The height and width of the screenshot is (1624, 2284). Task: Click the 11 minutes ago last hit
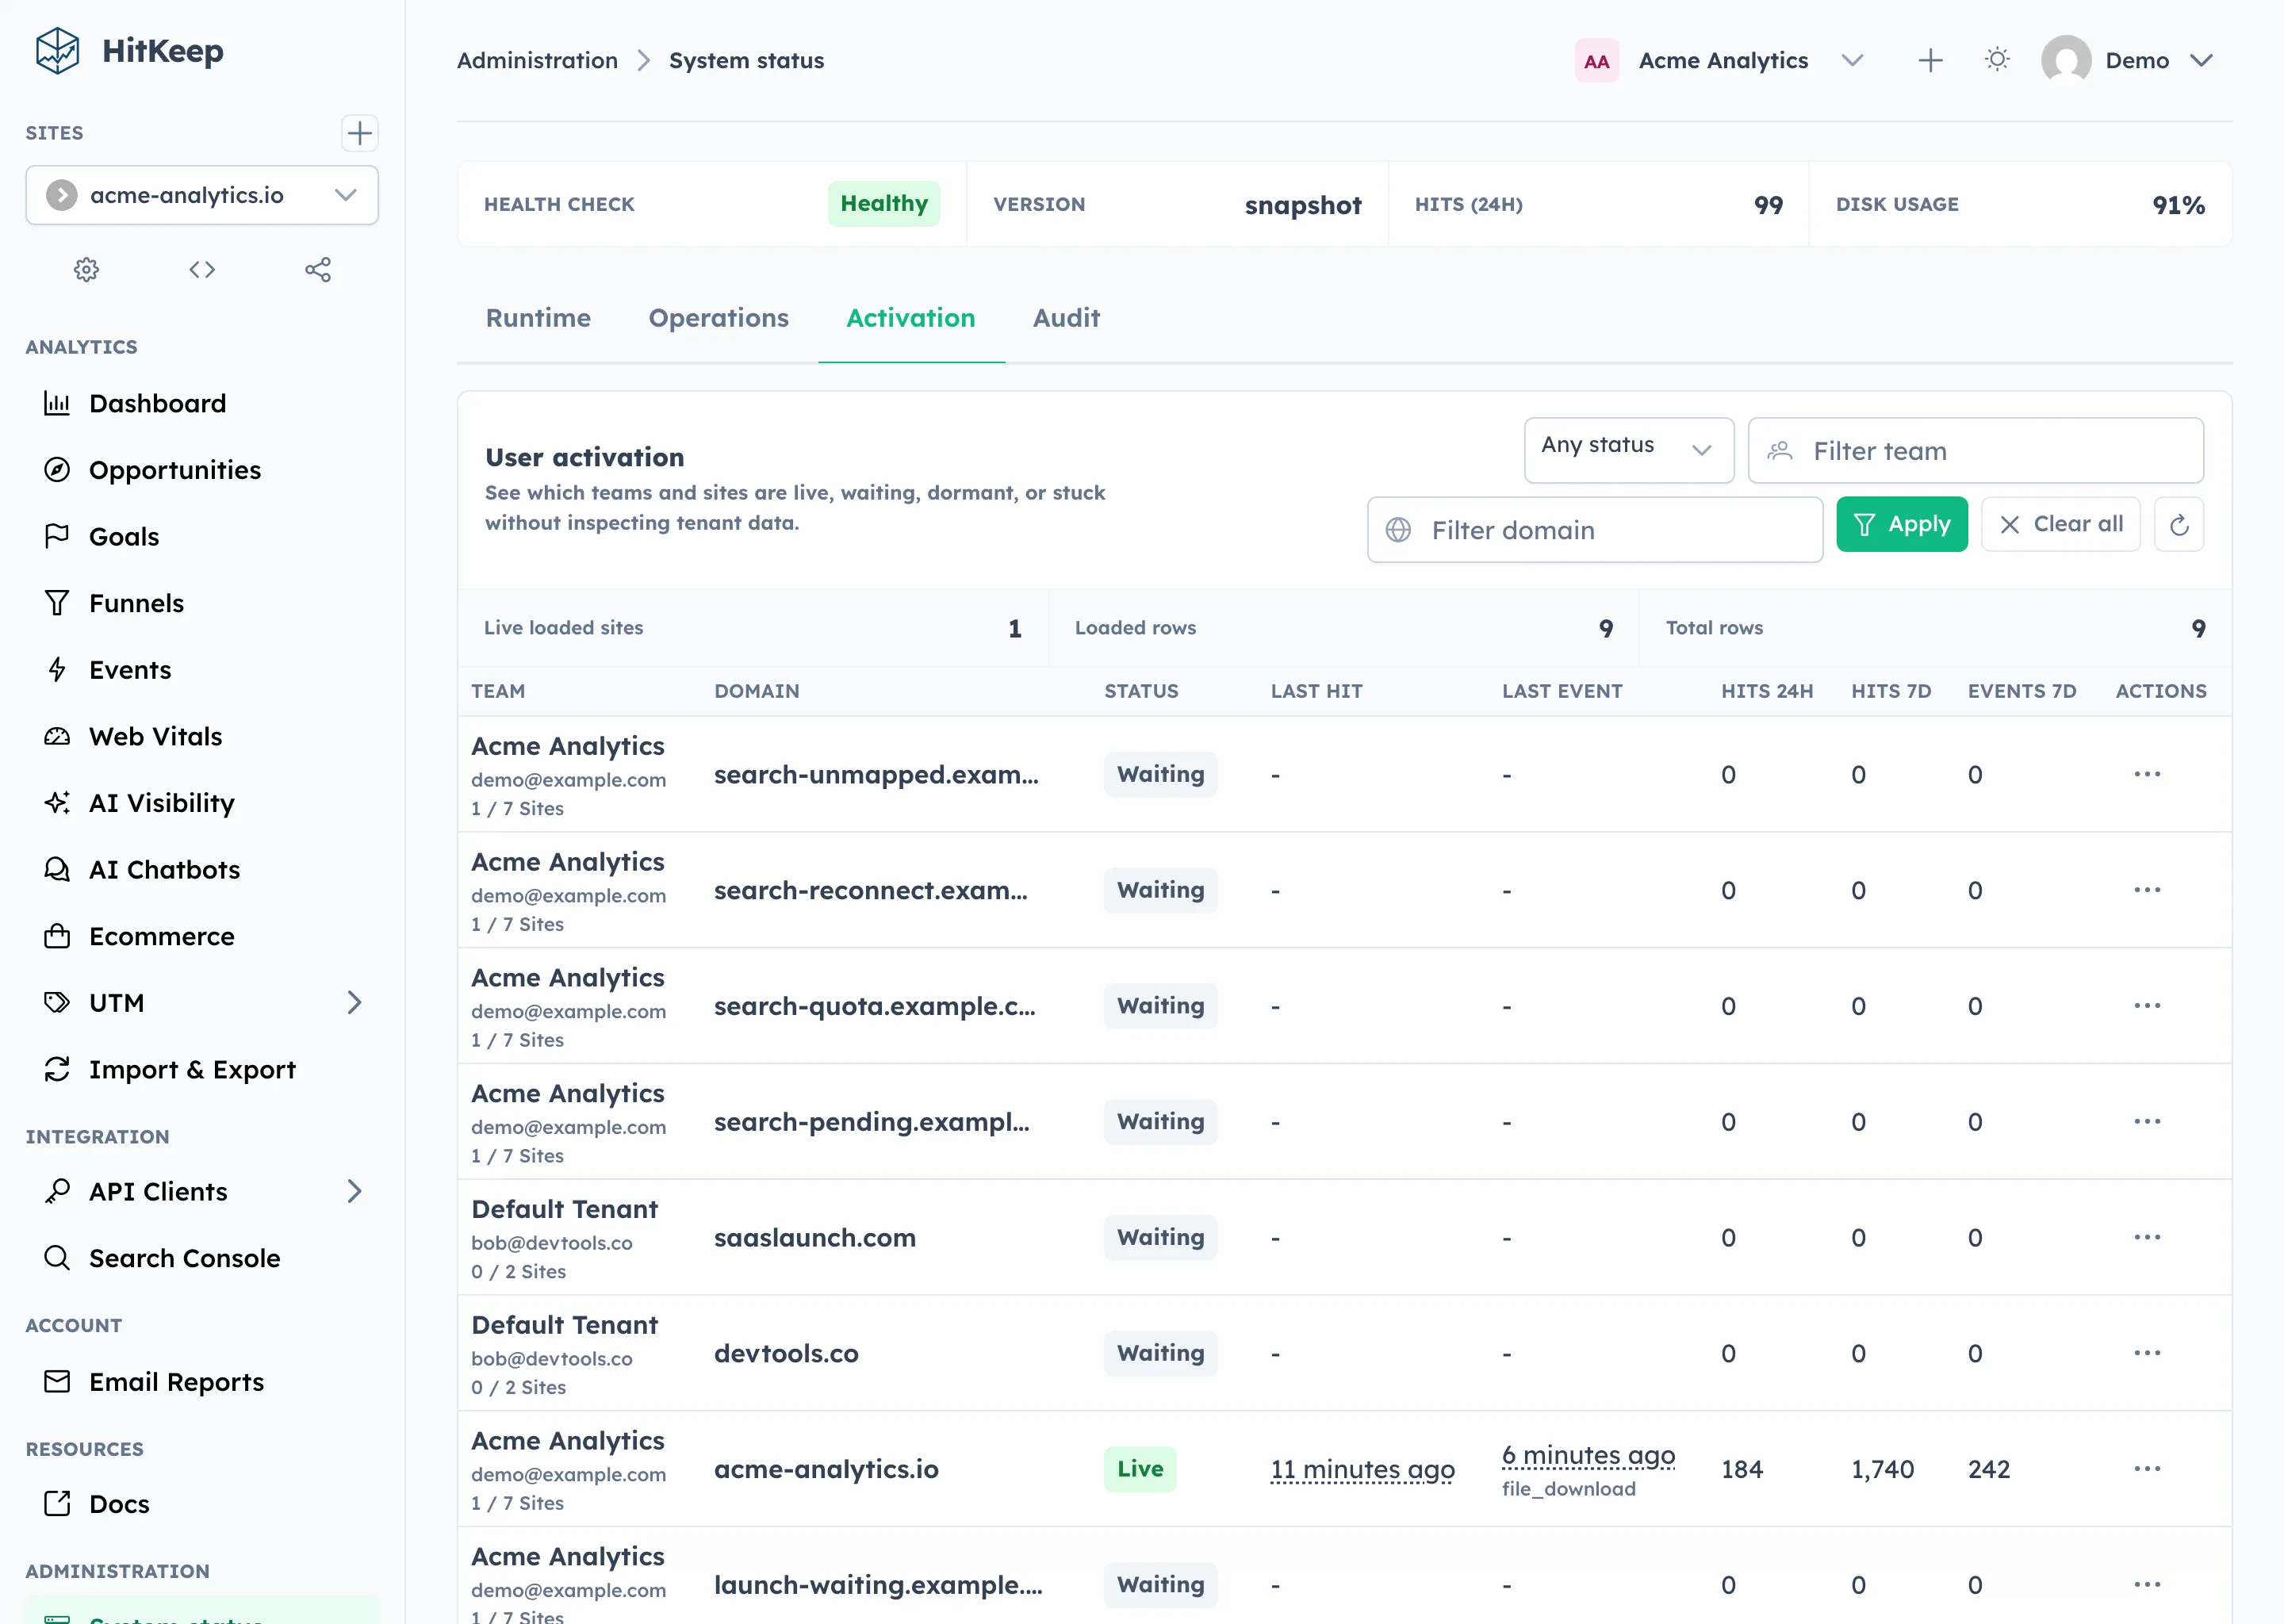(x=1362, y=1470)
